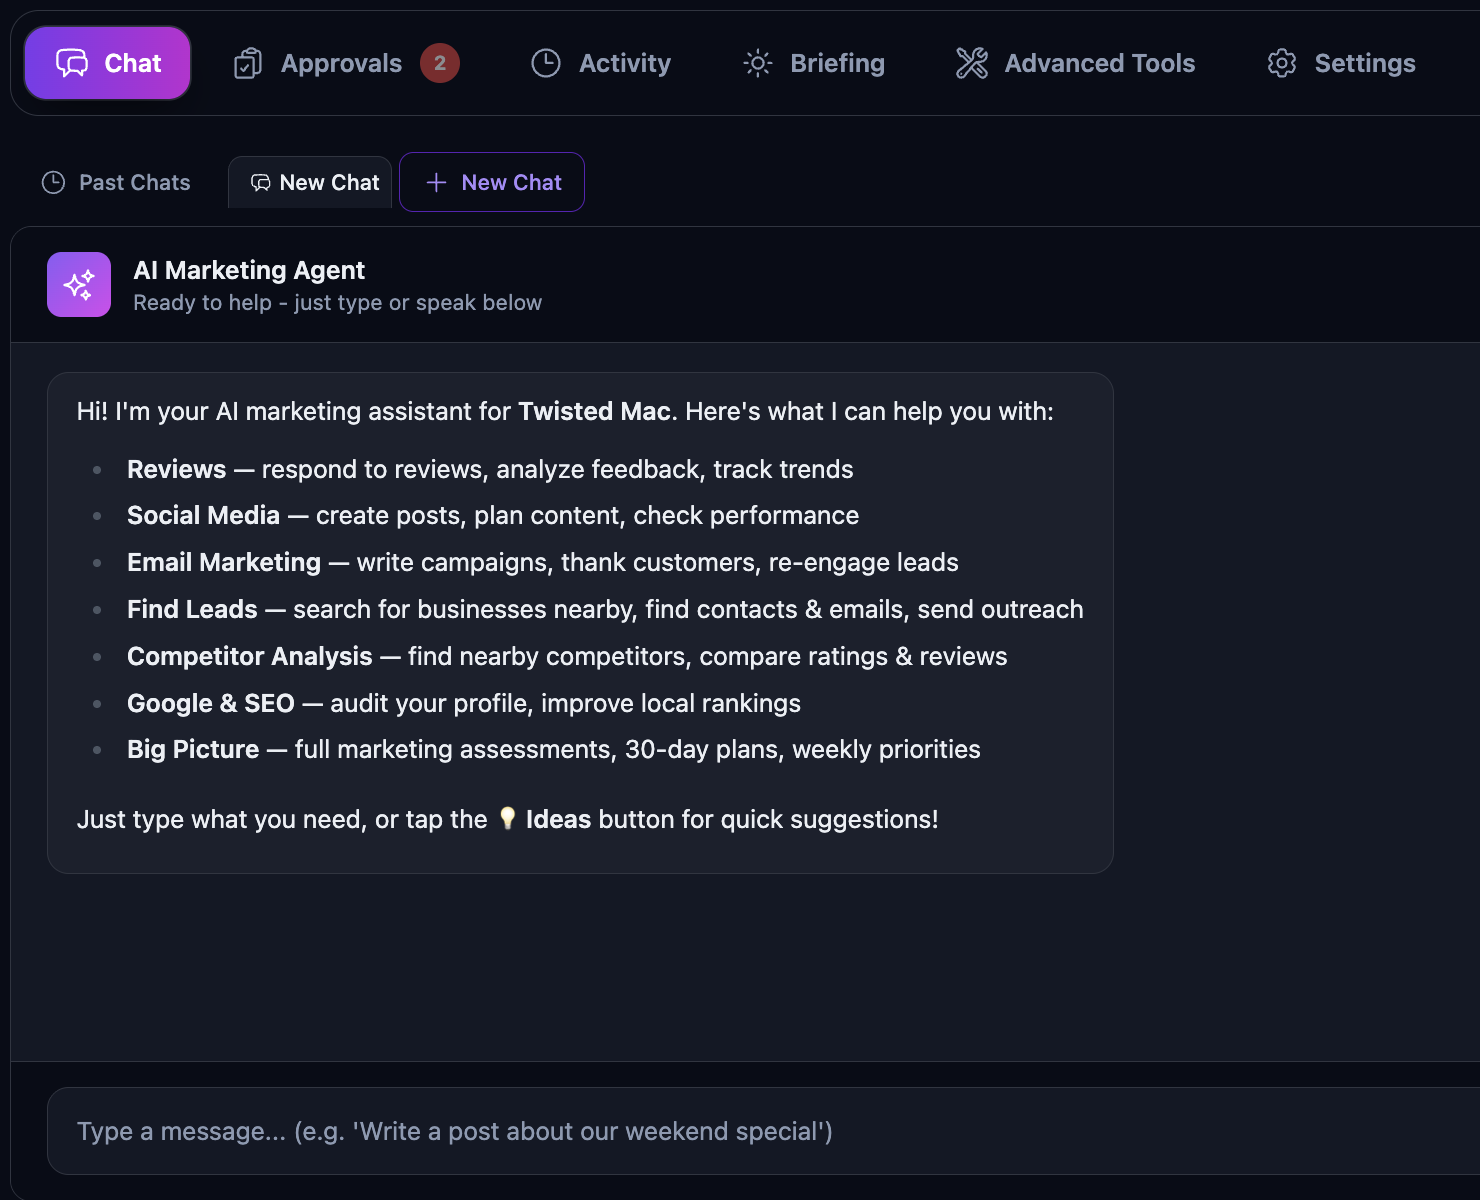Select the current New Chat tab
Viewport: 1480px width, 1200px height.
[310, 182]
